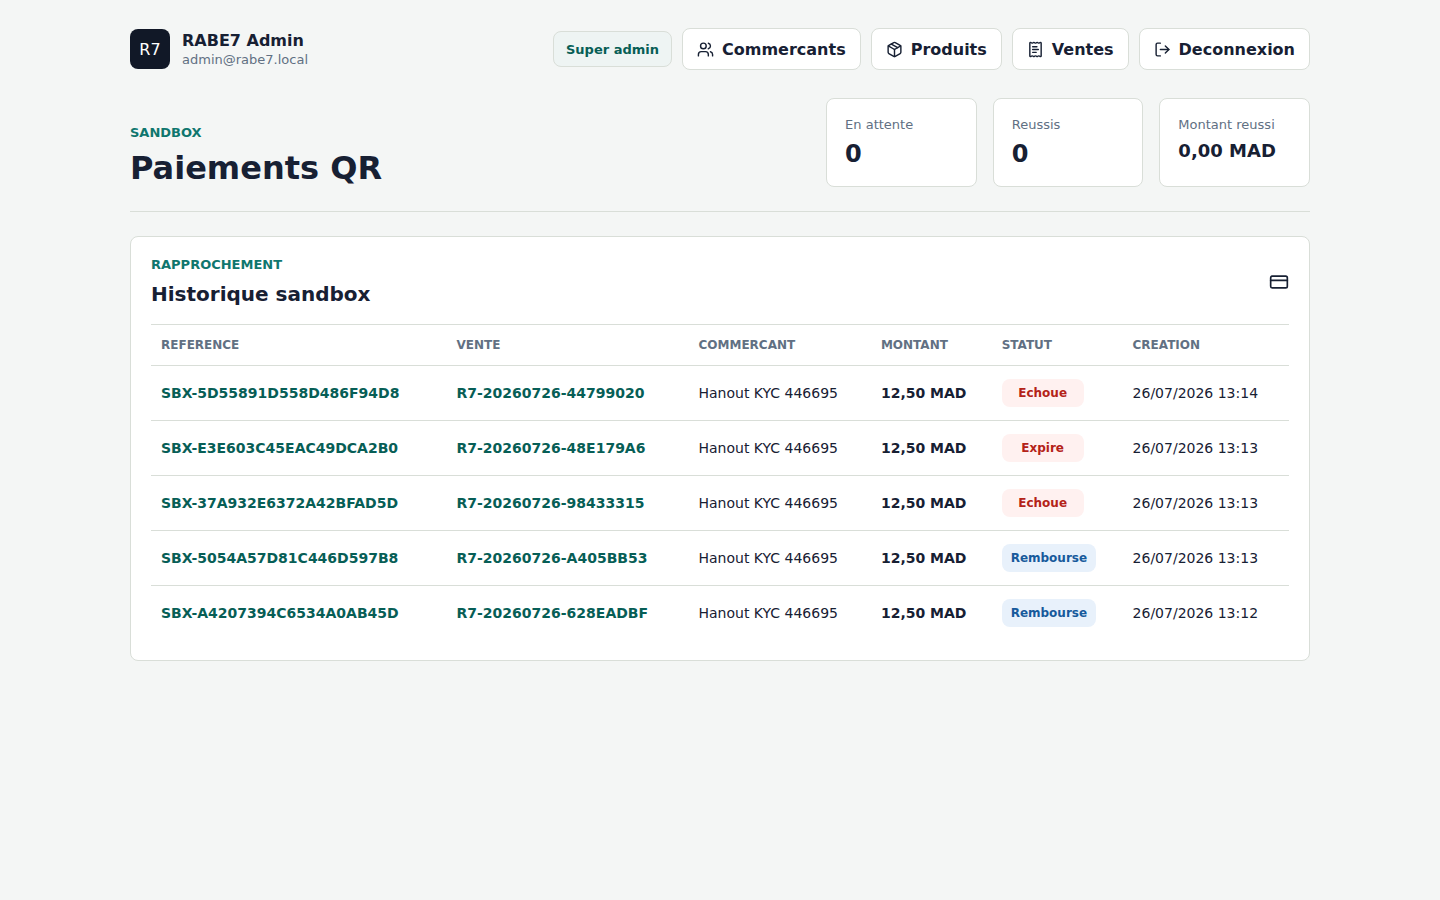Click the Expire status badge
Image resolution: width=1440 pixels, height=900 pixels.
[x=1042, y=448]
